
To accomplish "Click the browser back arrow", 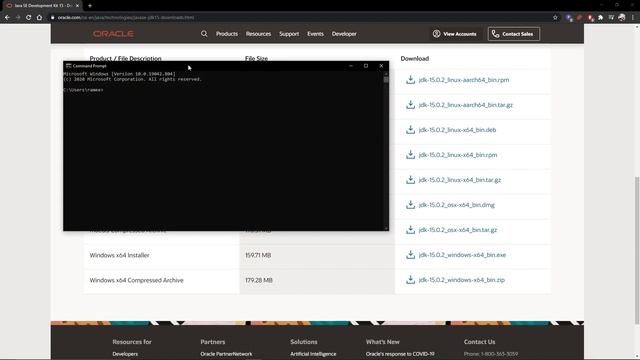I will tap(7, 18).
